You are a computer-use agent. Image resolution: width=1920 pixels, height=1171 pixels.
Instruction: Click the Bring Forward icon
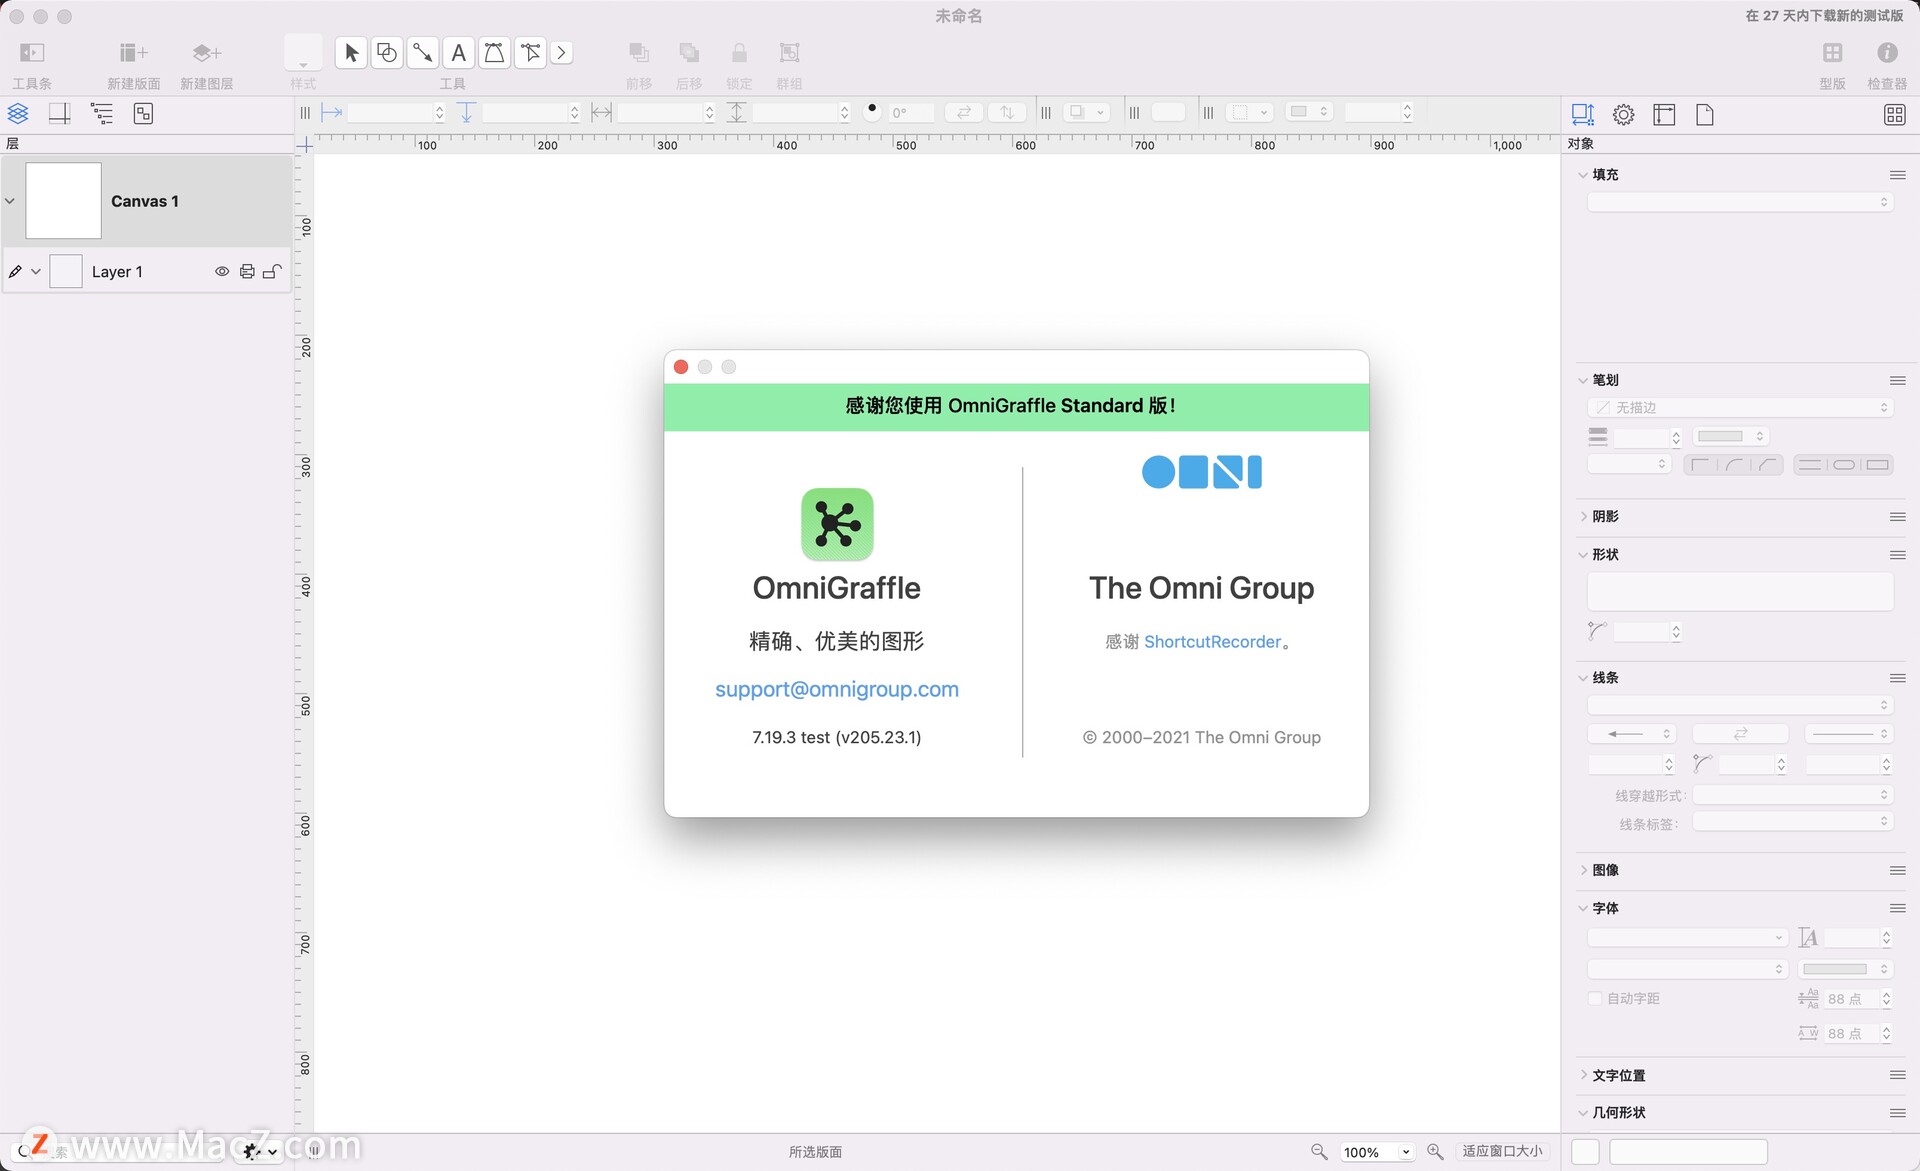pyautogui.click(x=639, y=53)
